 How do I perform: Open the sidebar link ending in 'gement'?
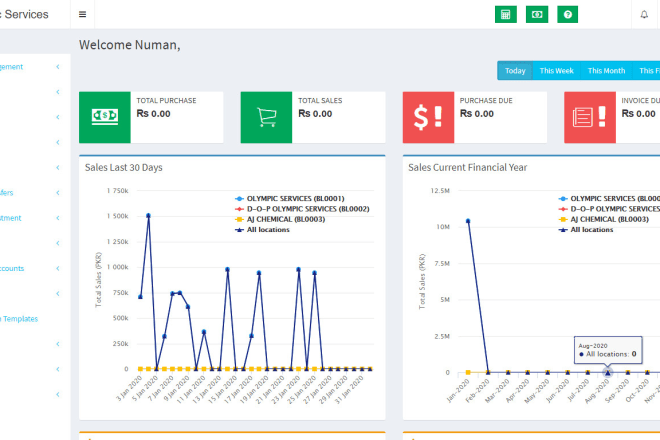tap(11, 67)
